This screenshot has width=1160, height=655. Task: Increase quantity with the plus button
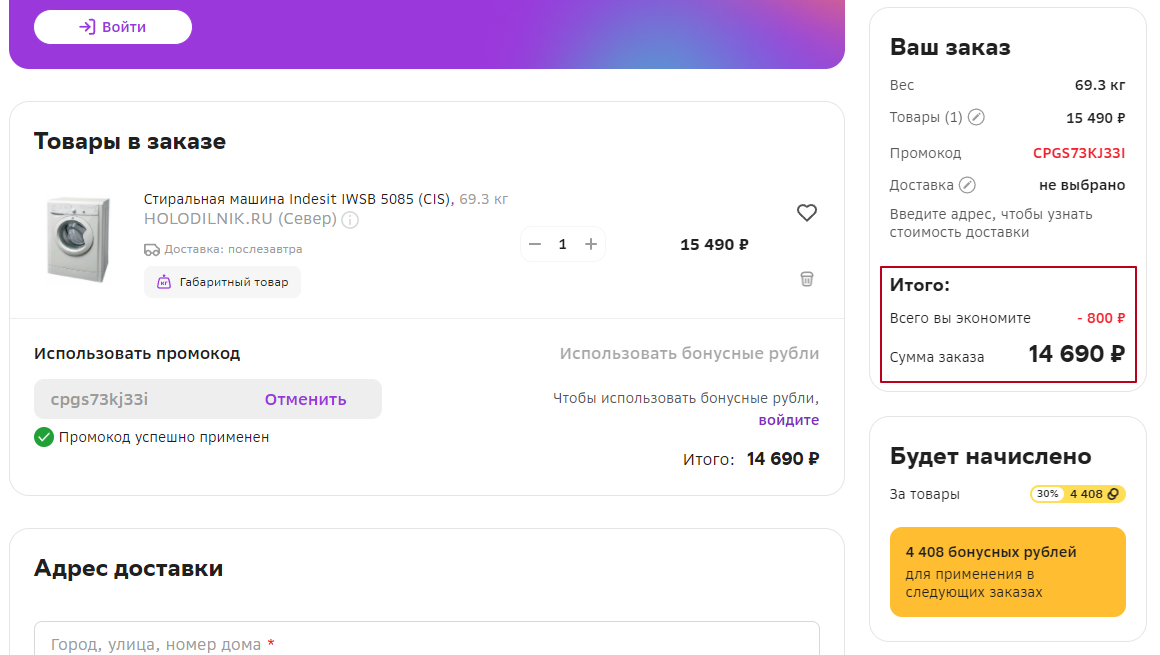[591, 244]
